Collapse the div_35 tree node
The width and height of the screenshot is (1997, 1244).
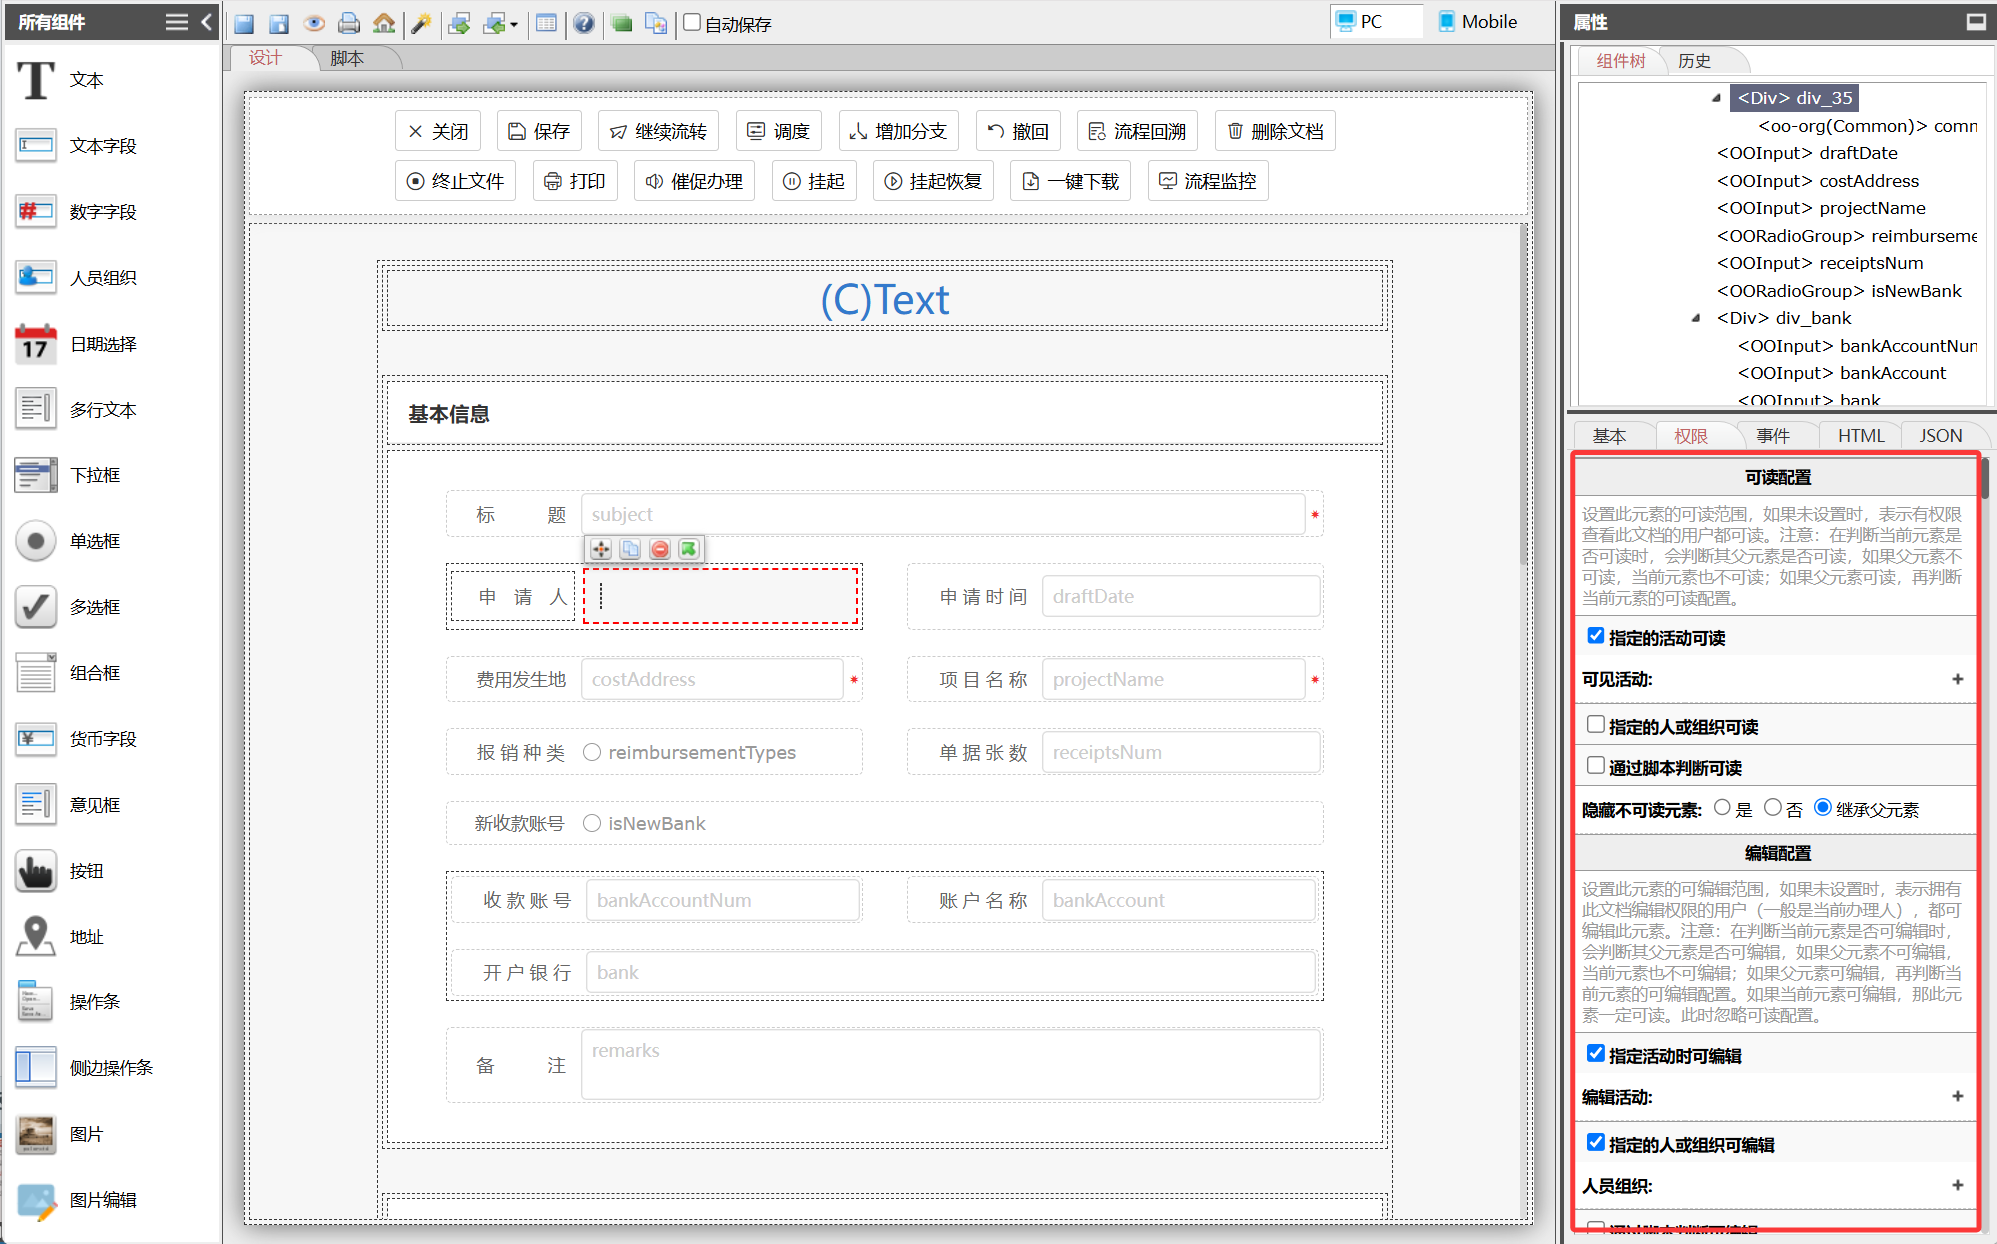pyautogui.click(x=1716, y=98)
